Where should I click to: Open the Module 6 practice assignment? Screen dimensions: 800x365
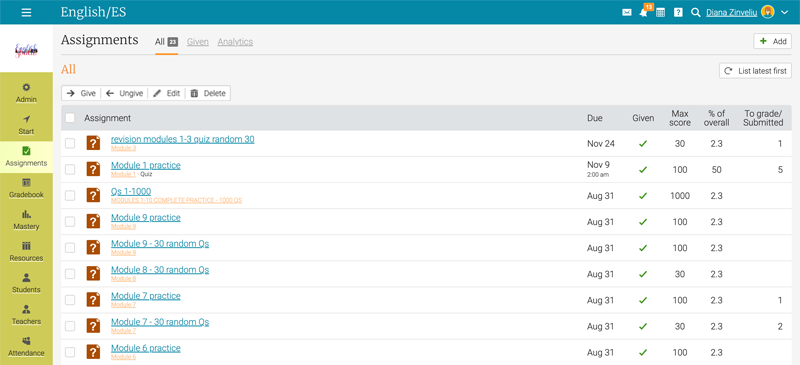click(x=146, y=348)
